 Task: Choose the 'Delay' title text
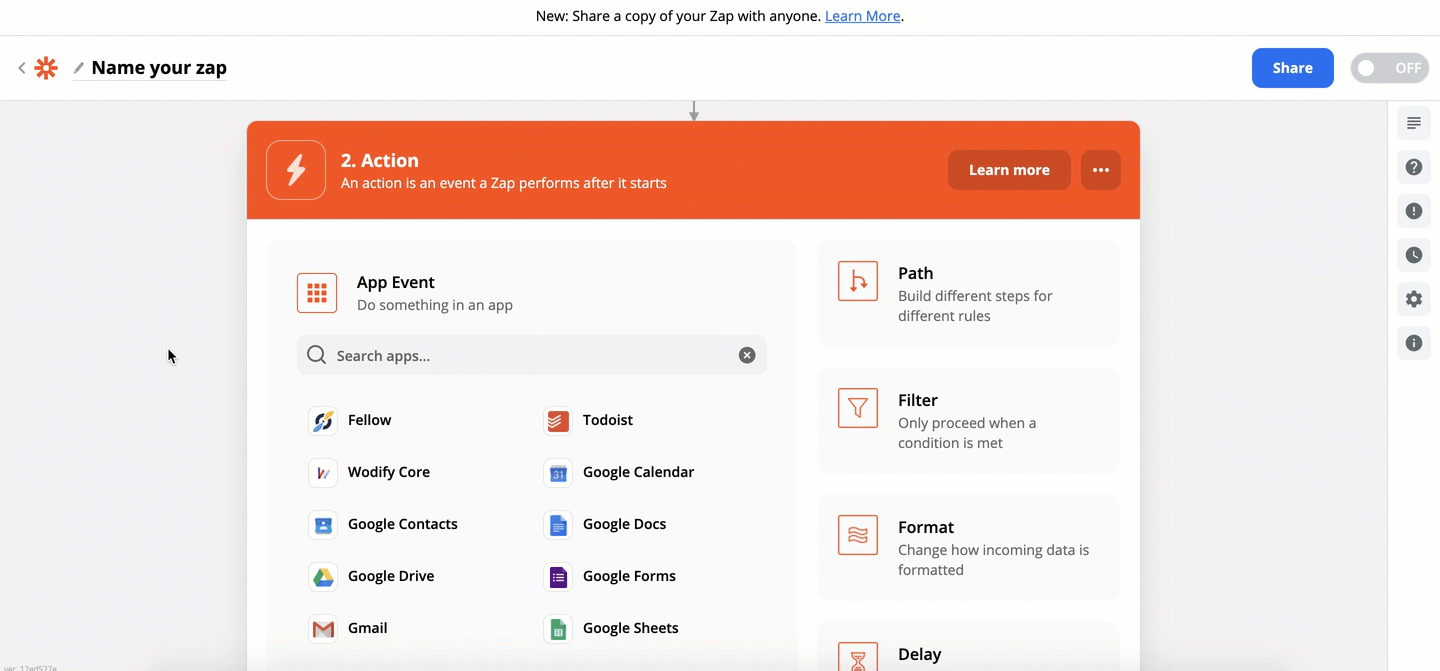[x=920, y=654]
